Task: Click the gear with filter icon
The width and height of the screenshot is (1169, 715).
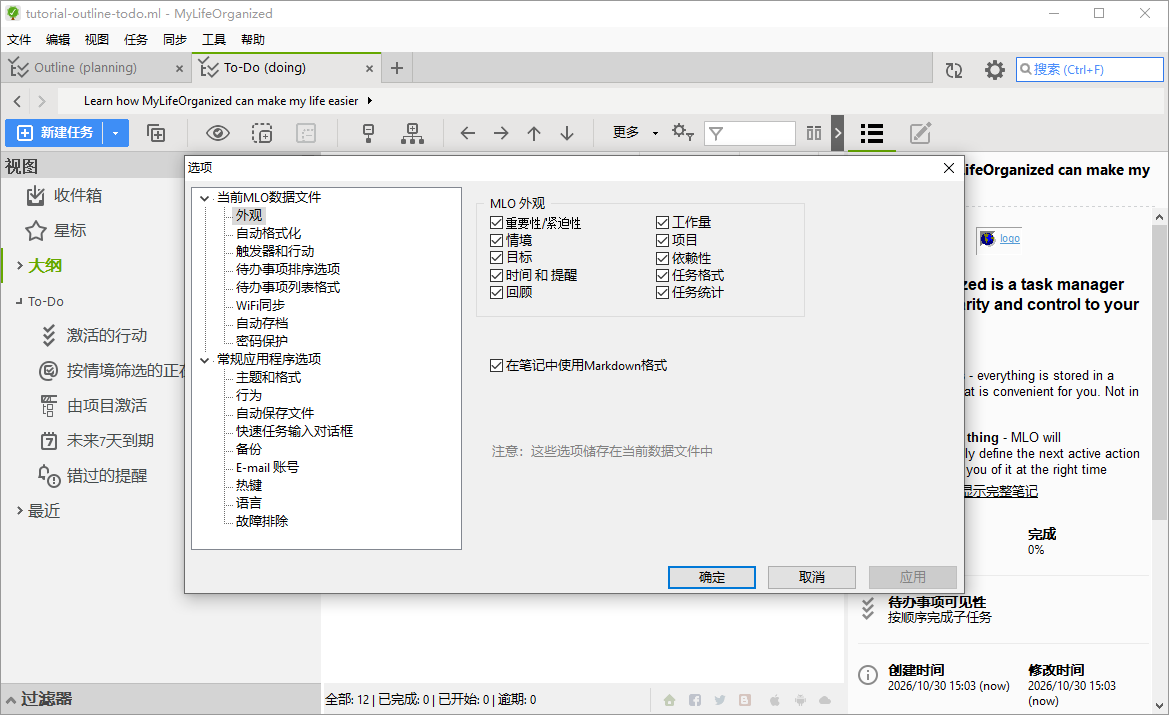Action: coord(682,133)
